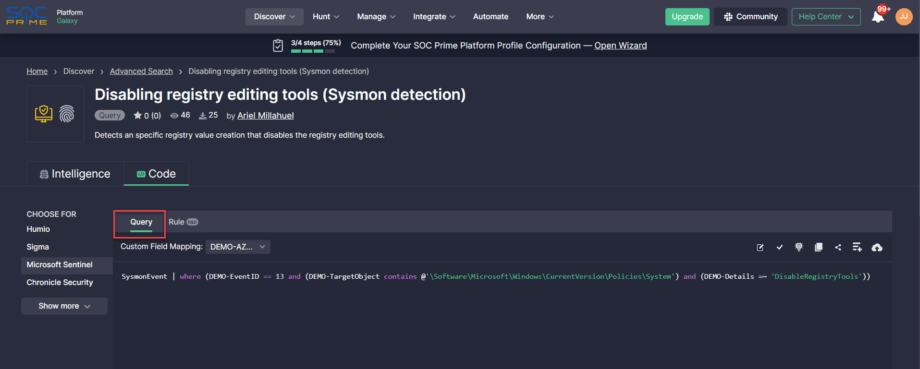Click the description text starting 'Detects an specific'
Viewport: 920px width, 369px height.
[x=239, y=135]
